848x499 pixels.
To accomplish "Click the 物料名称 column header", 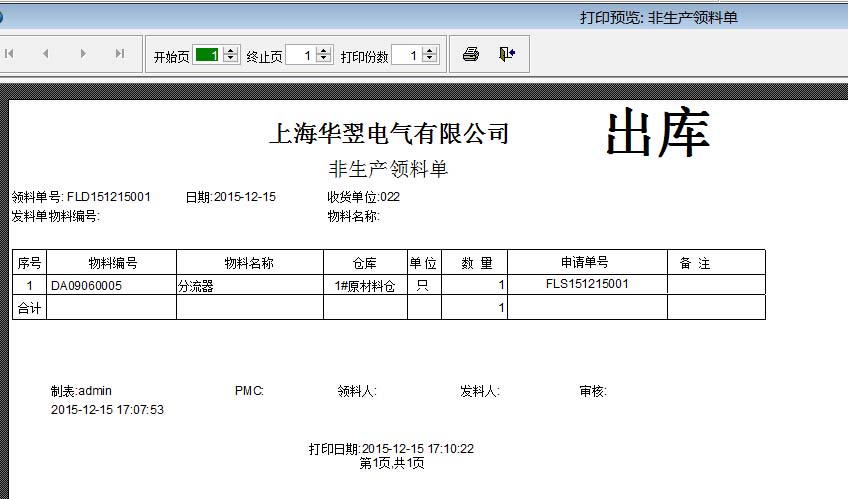I will point(249,263).
